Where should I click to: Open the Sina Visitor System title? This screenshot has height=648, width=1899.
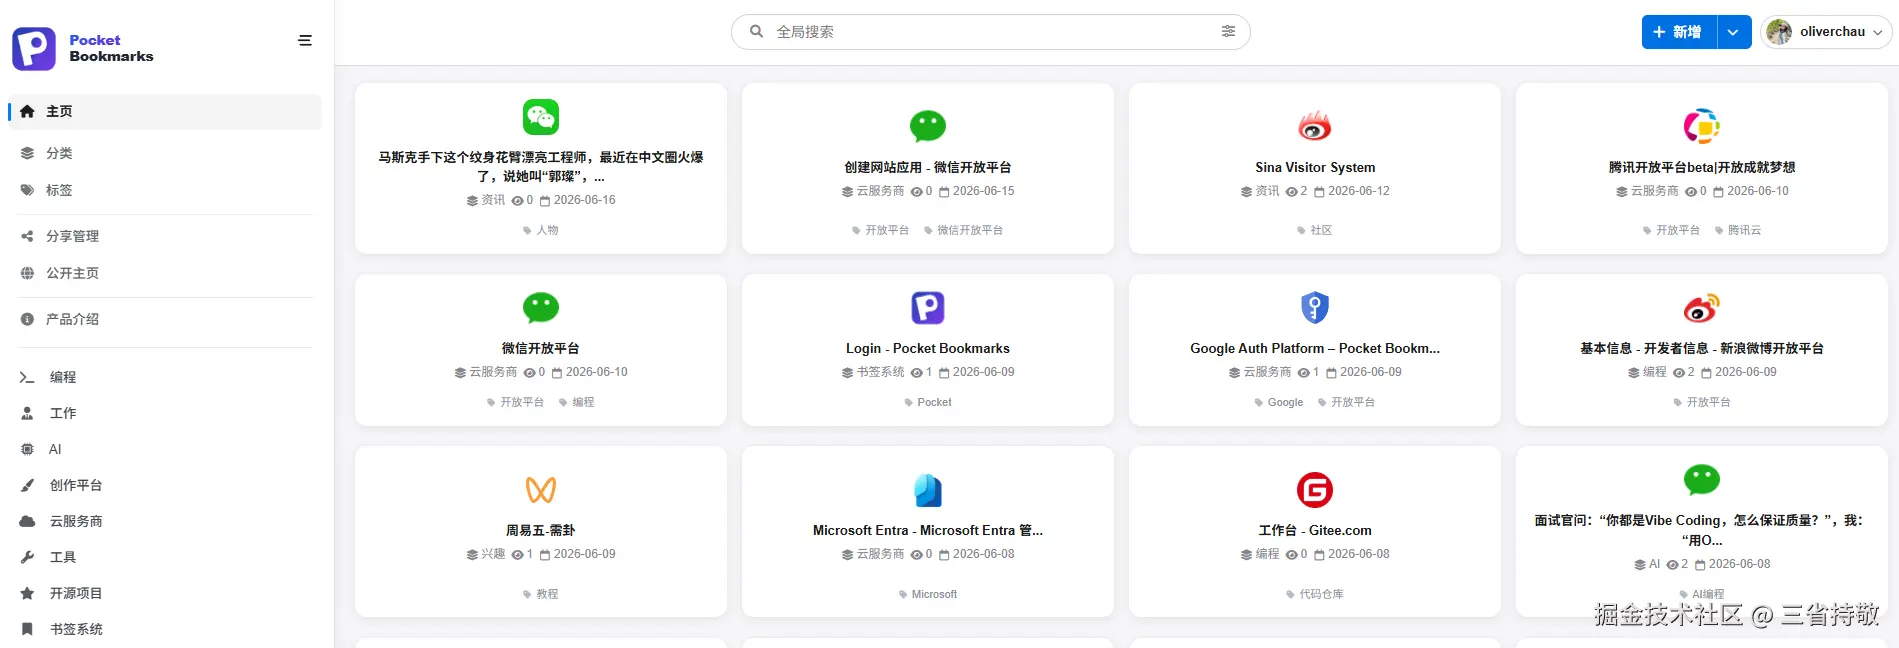pyautogui.click(x=1315, y=167)
